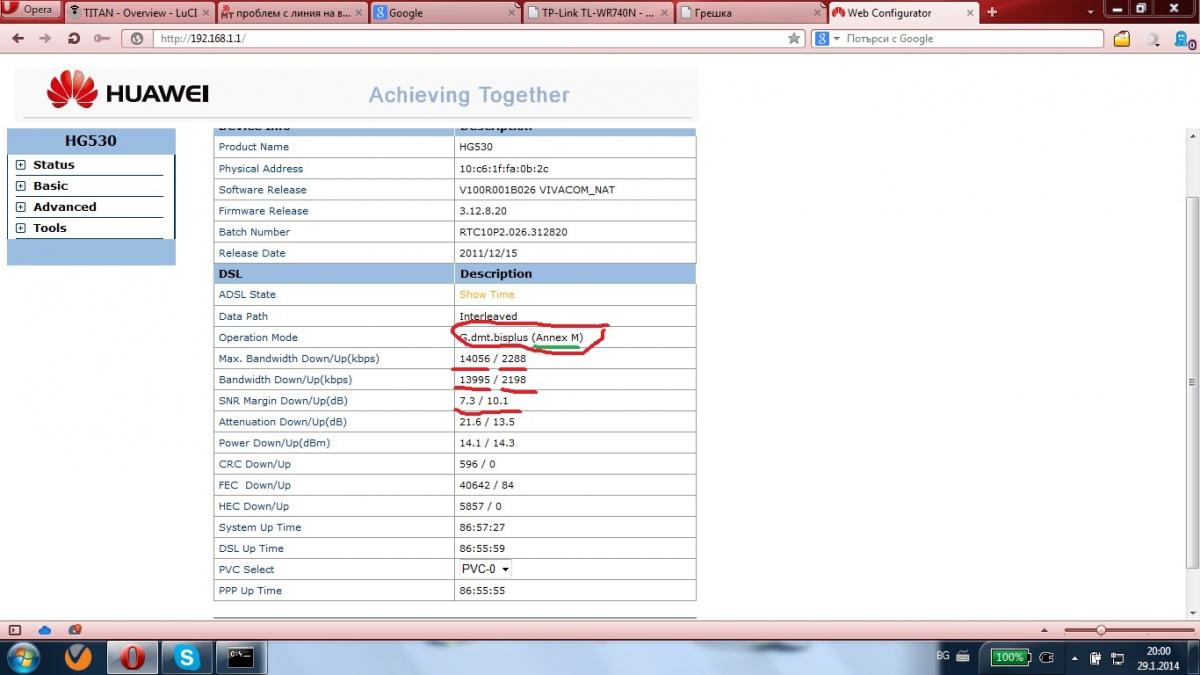The image size is (1200, 675).
Task: Expand the Tools menu section
Action: point(20,228)
